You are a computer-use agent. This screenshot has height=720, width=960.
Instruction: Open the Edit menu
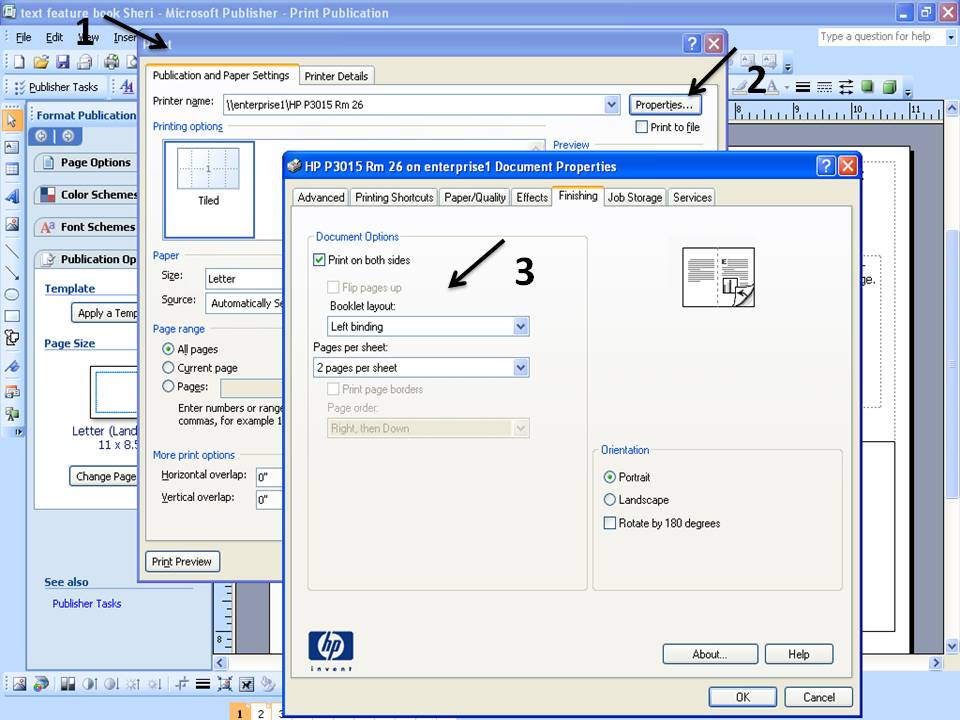[x=54, y=37]
